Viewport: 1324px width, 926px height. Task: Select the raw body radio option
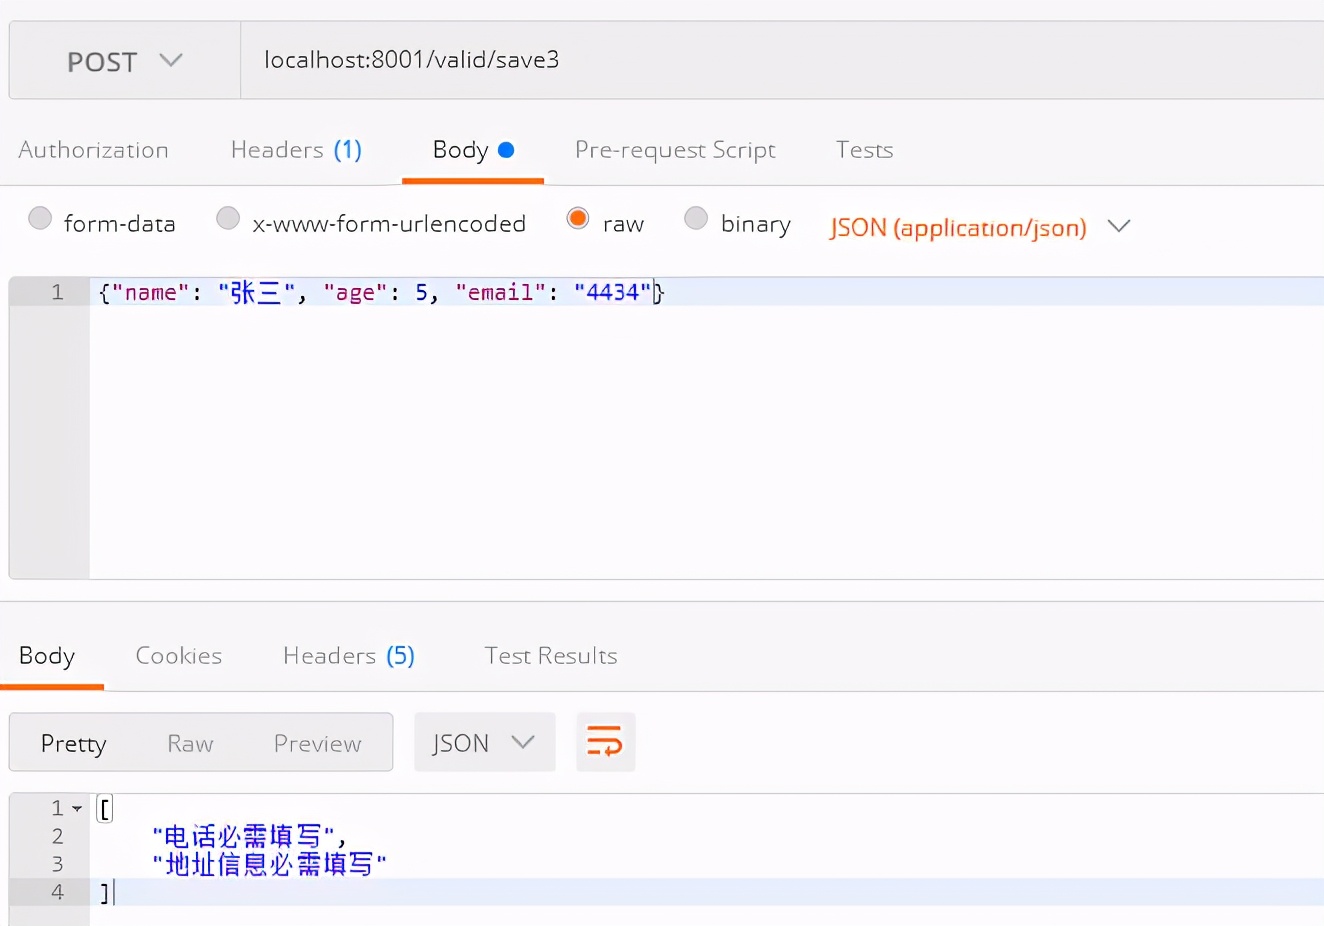click(578, 218)
